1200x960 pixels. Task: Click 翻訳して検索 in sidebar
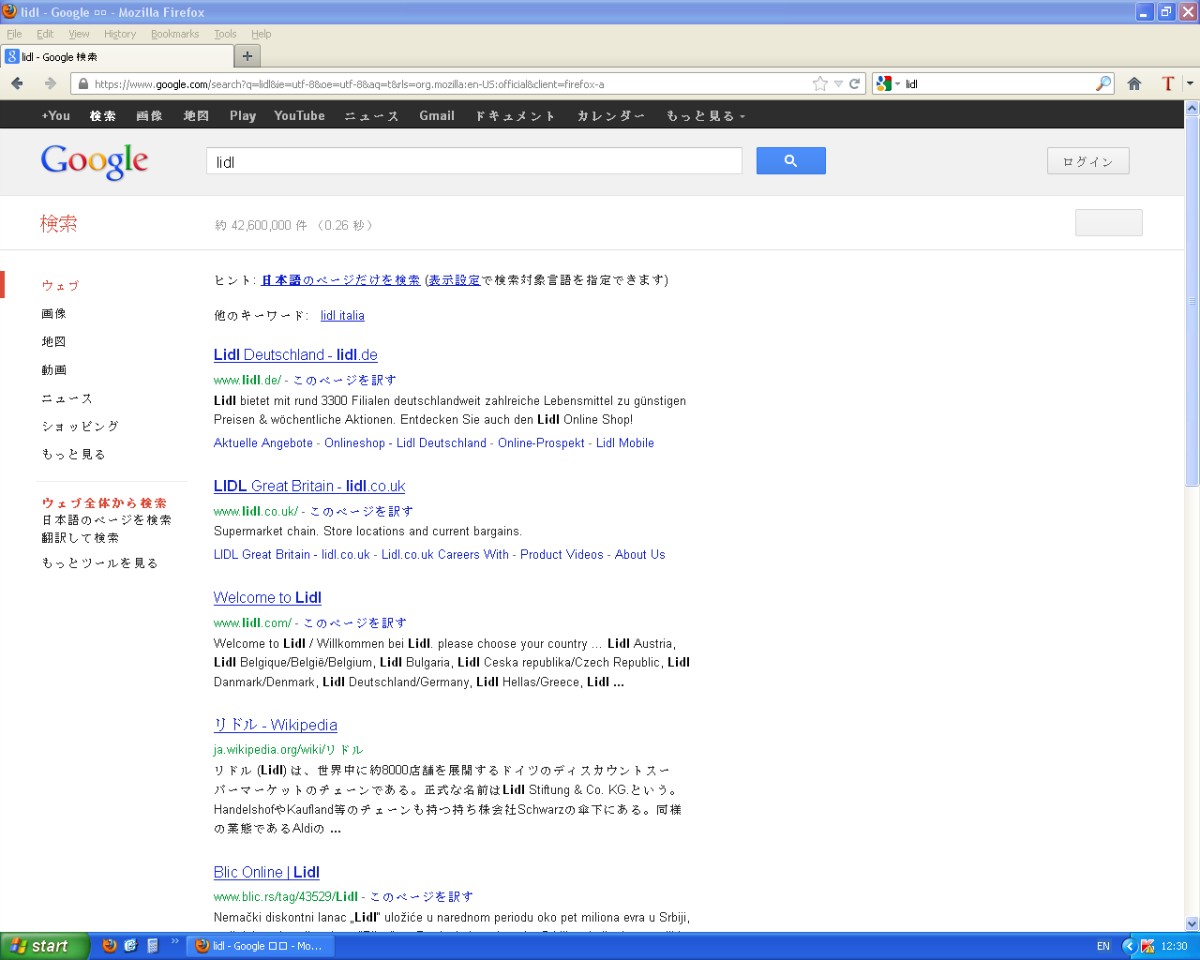coord(80,538)
